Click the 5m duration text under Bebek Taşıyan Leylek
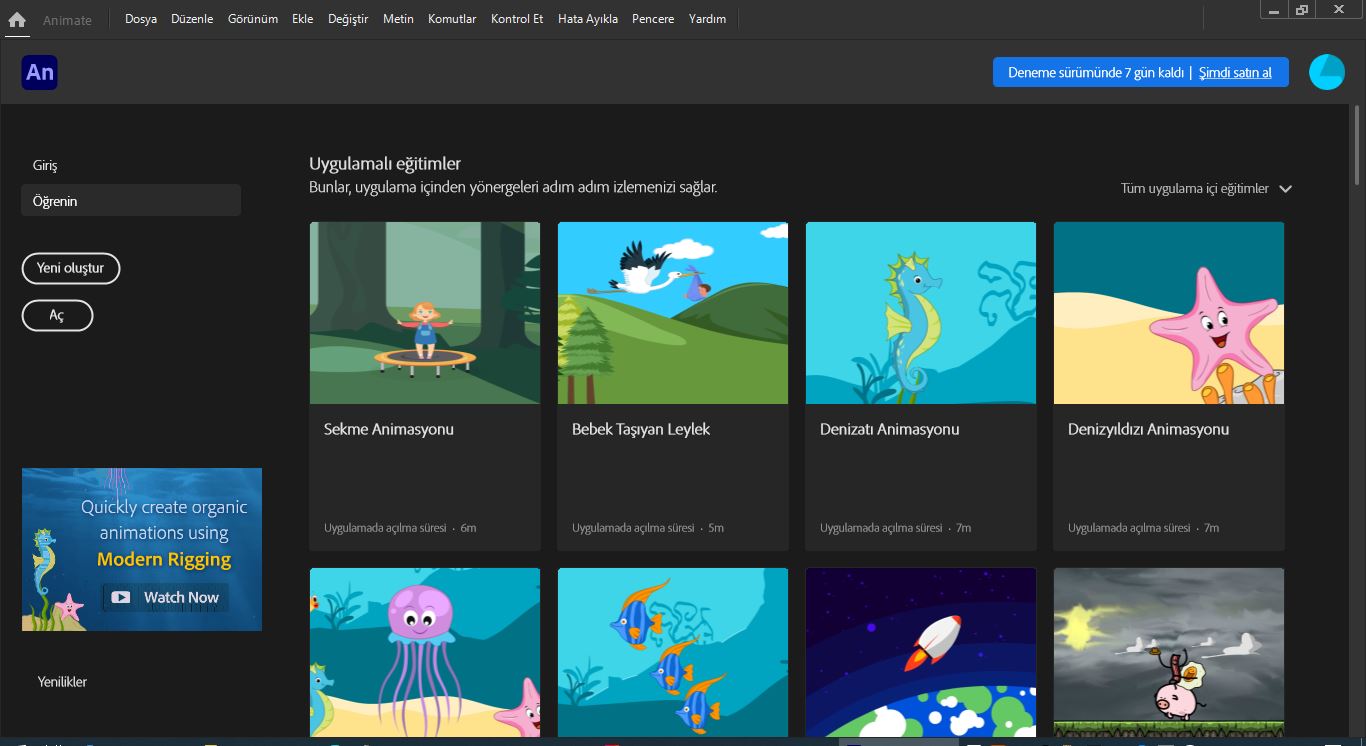1366x746 pixels. (716, 528)
